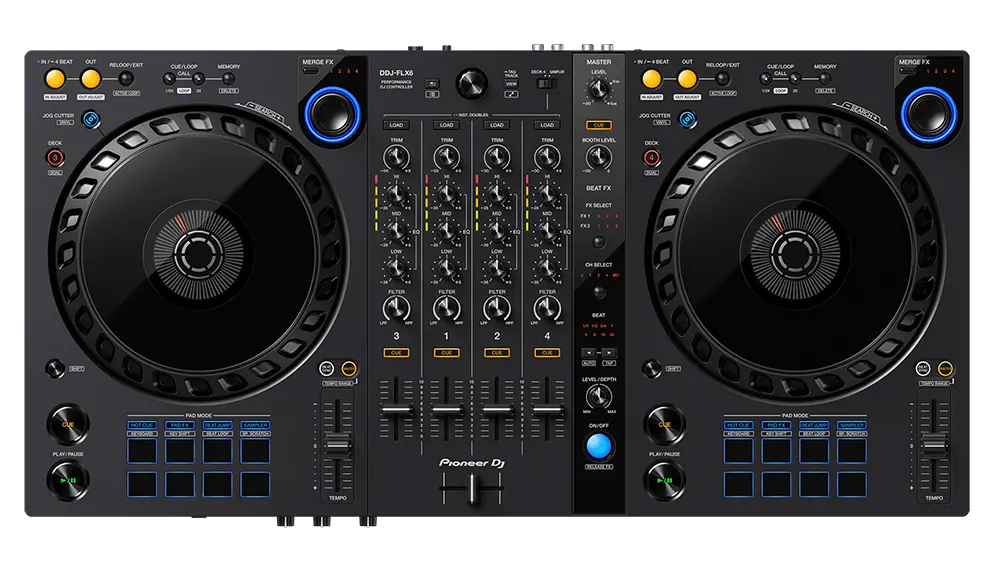Turn Beat FX on with blue ON/OFF button

tap(598, 446)
